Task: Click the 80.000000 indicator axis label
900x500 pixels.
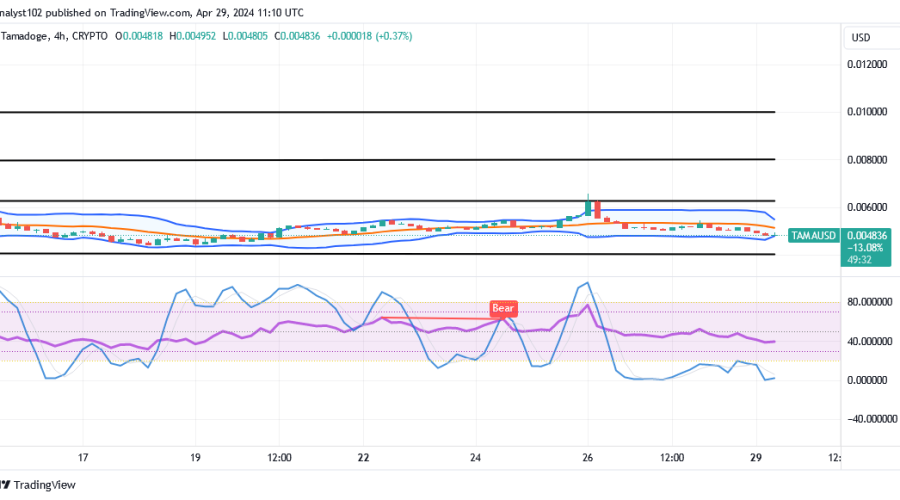Action: (870, 302)
